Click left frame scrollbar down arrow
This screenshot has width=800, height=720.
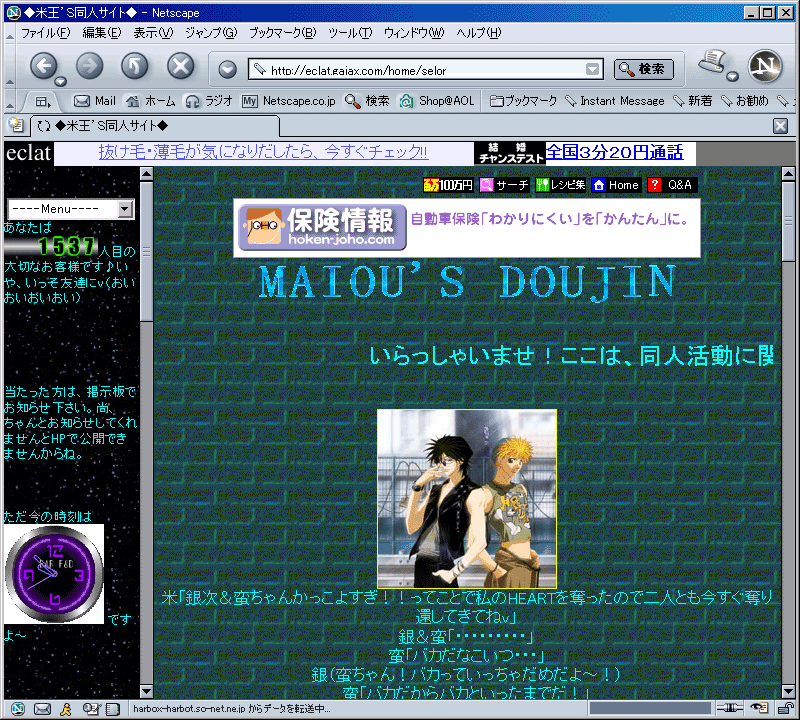[x=146, y=691]
